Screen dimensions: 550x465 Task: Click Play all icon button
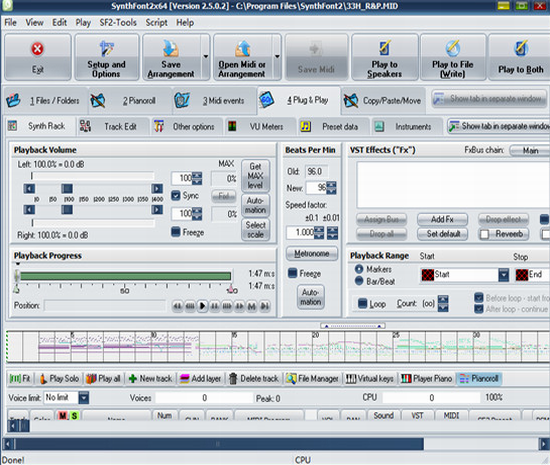(103, 378)
